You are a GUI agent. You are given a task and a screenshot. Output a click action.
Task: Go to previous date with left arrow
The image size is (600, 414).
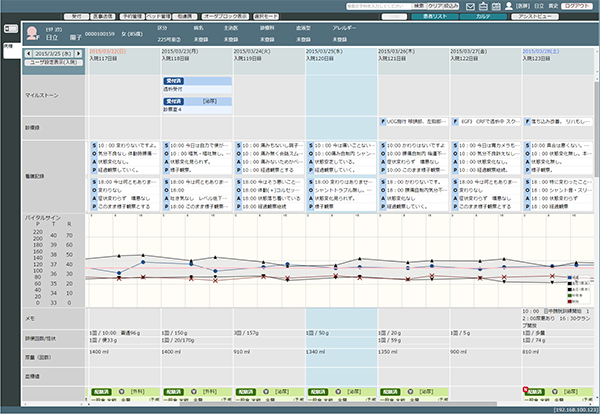pyautogui.click(x=27, y=51)
